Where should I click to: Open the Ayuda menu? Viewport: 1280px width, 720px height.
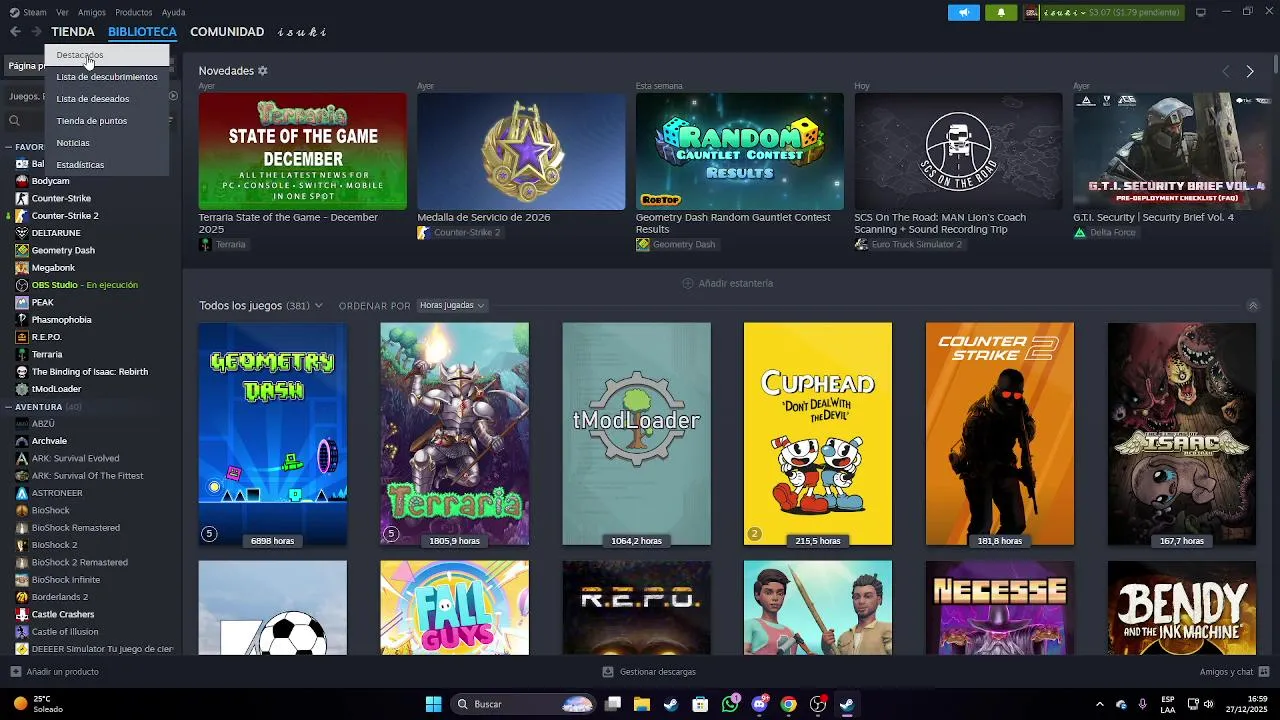point(173,12)
